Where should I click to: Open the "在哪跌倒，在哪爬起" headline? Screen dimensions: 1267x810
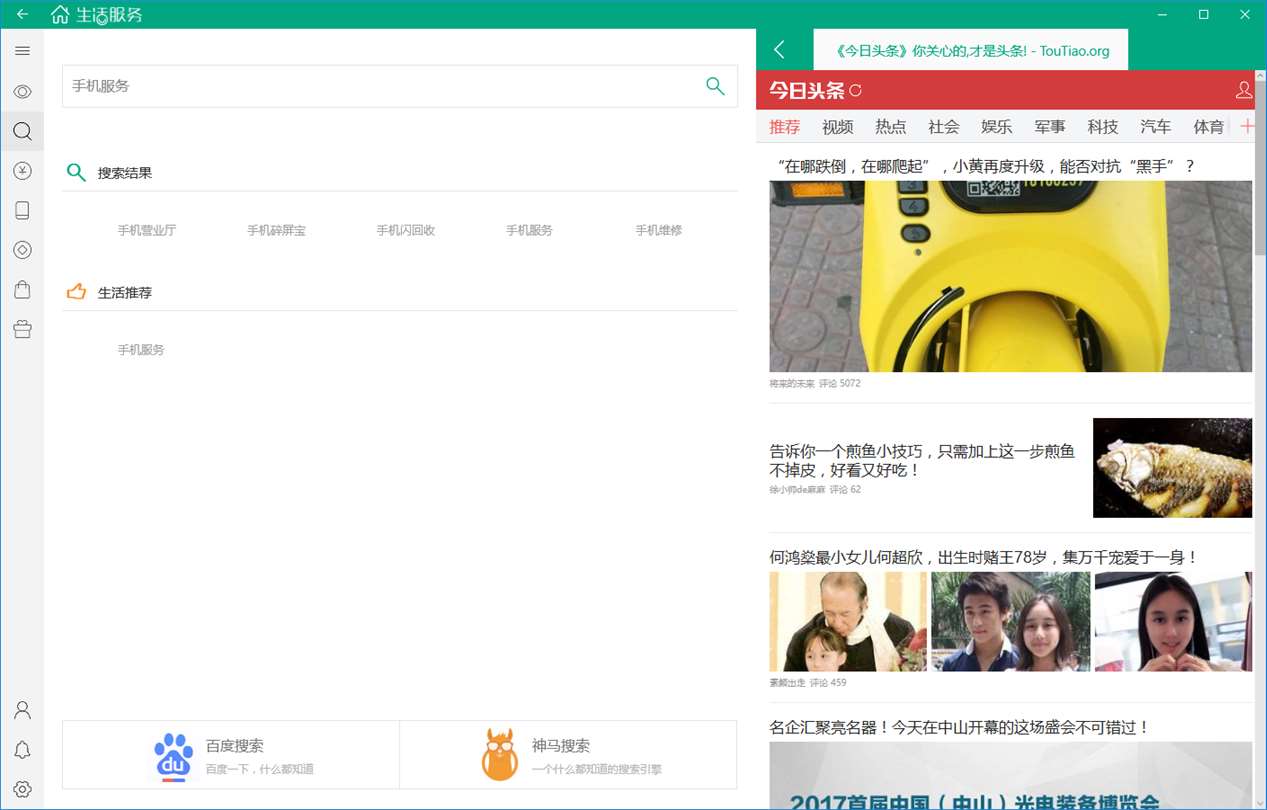984,166
